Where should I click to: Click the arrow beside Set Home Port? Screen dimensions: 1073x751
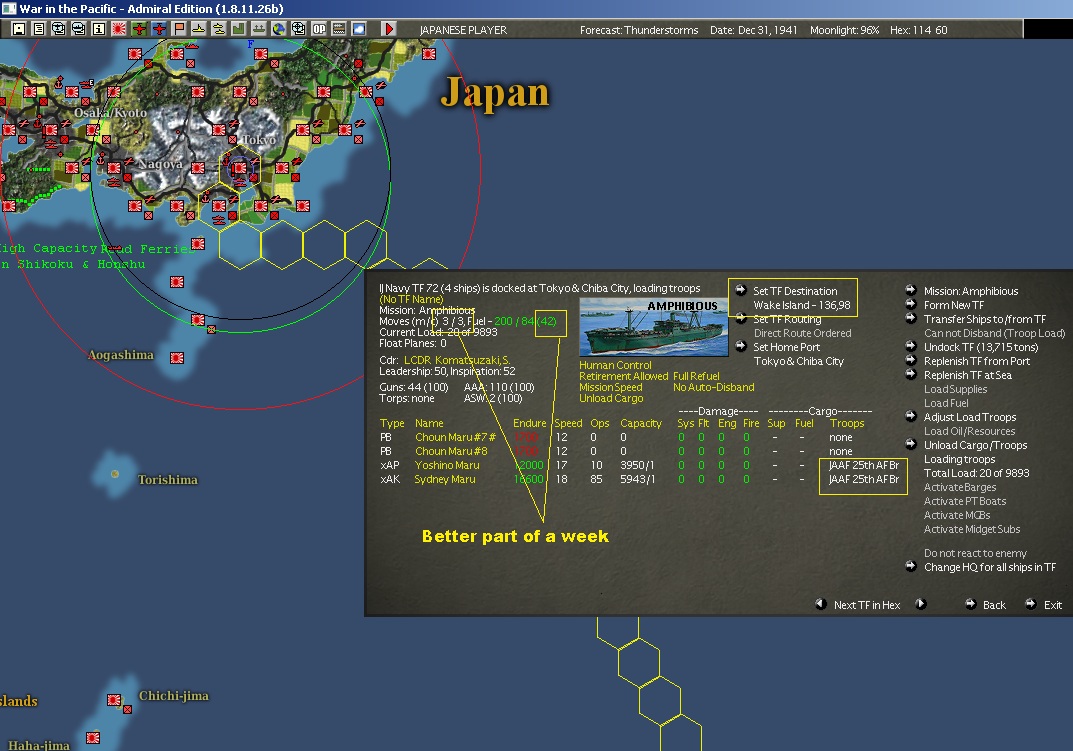click(740, 346)
